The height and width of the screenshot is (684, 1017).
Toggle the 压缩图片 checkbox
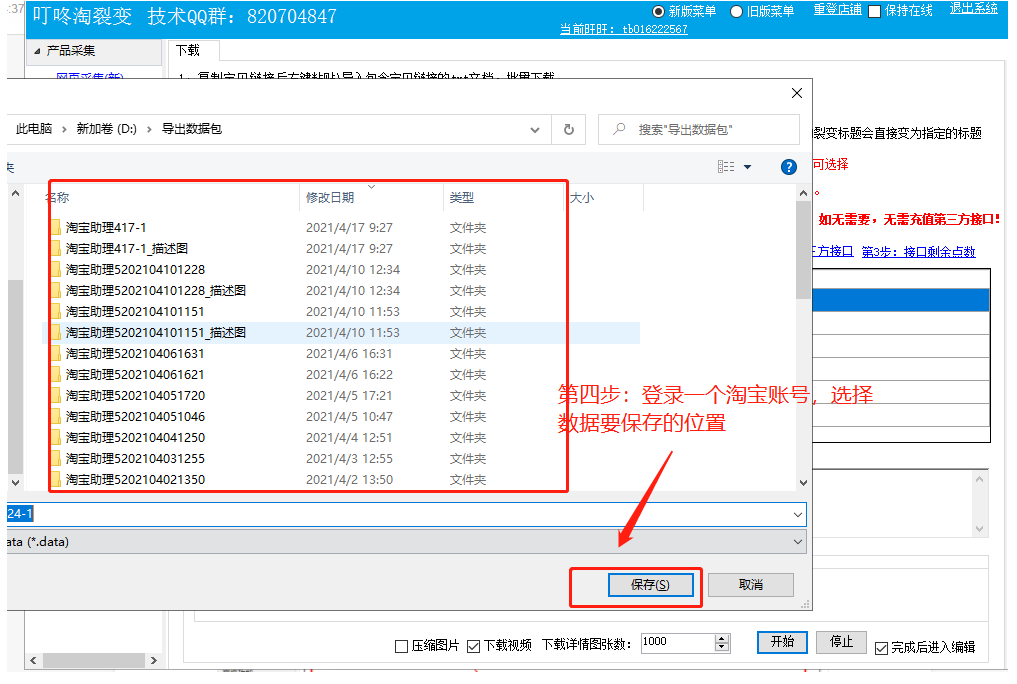(401, 646)
